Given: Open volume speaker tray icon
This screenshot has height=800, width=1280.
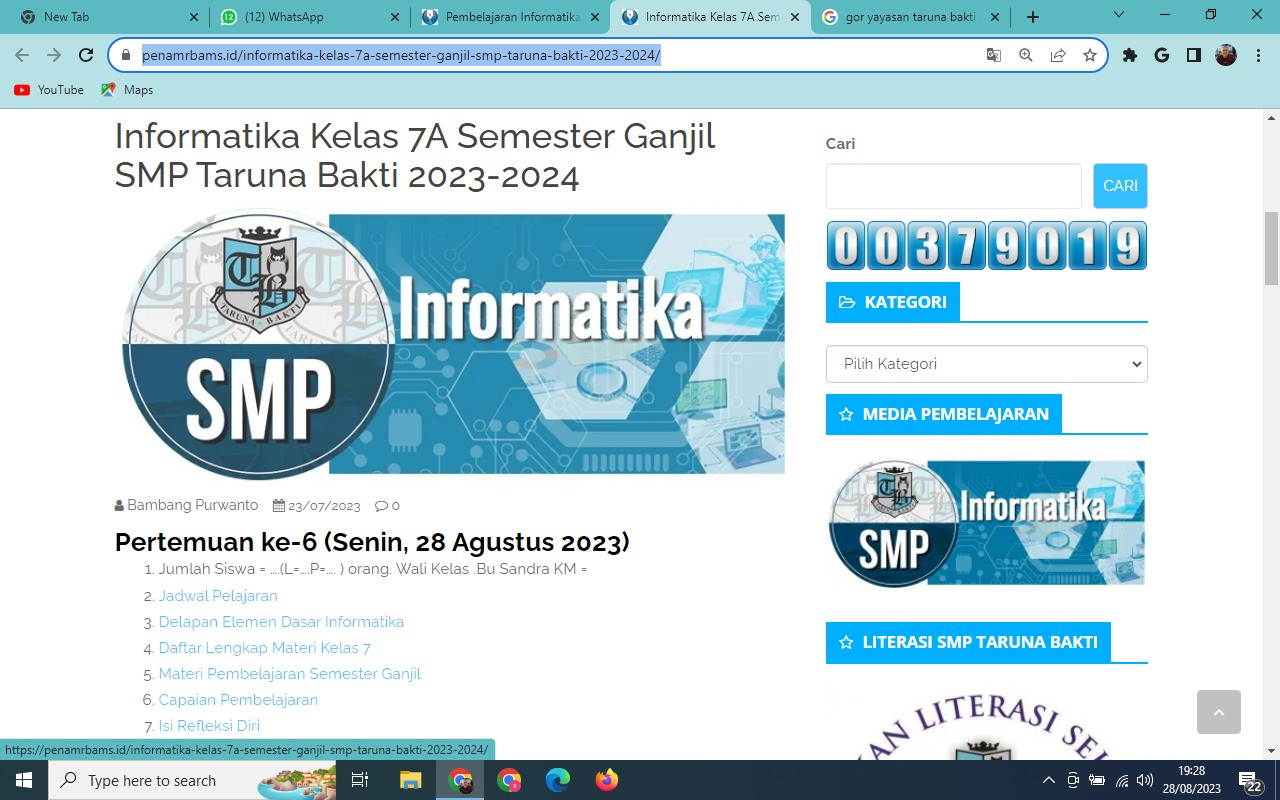Looking at the screenshot, I should (x=1145, y=780).
